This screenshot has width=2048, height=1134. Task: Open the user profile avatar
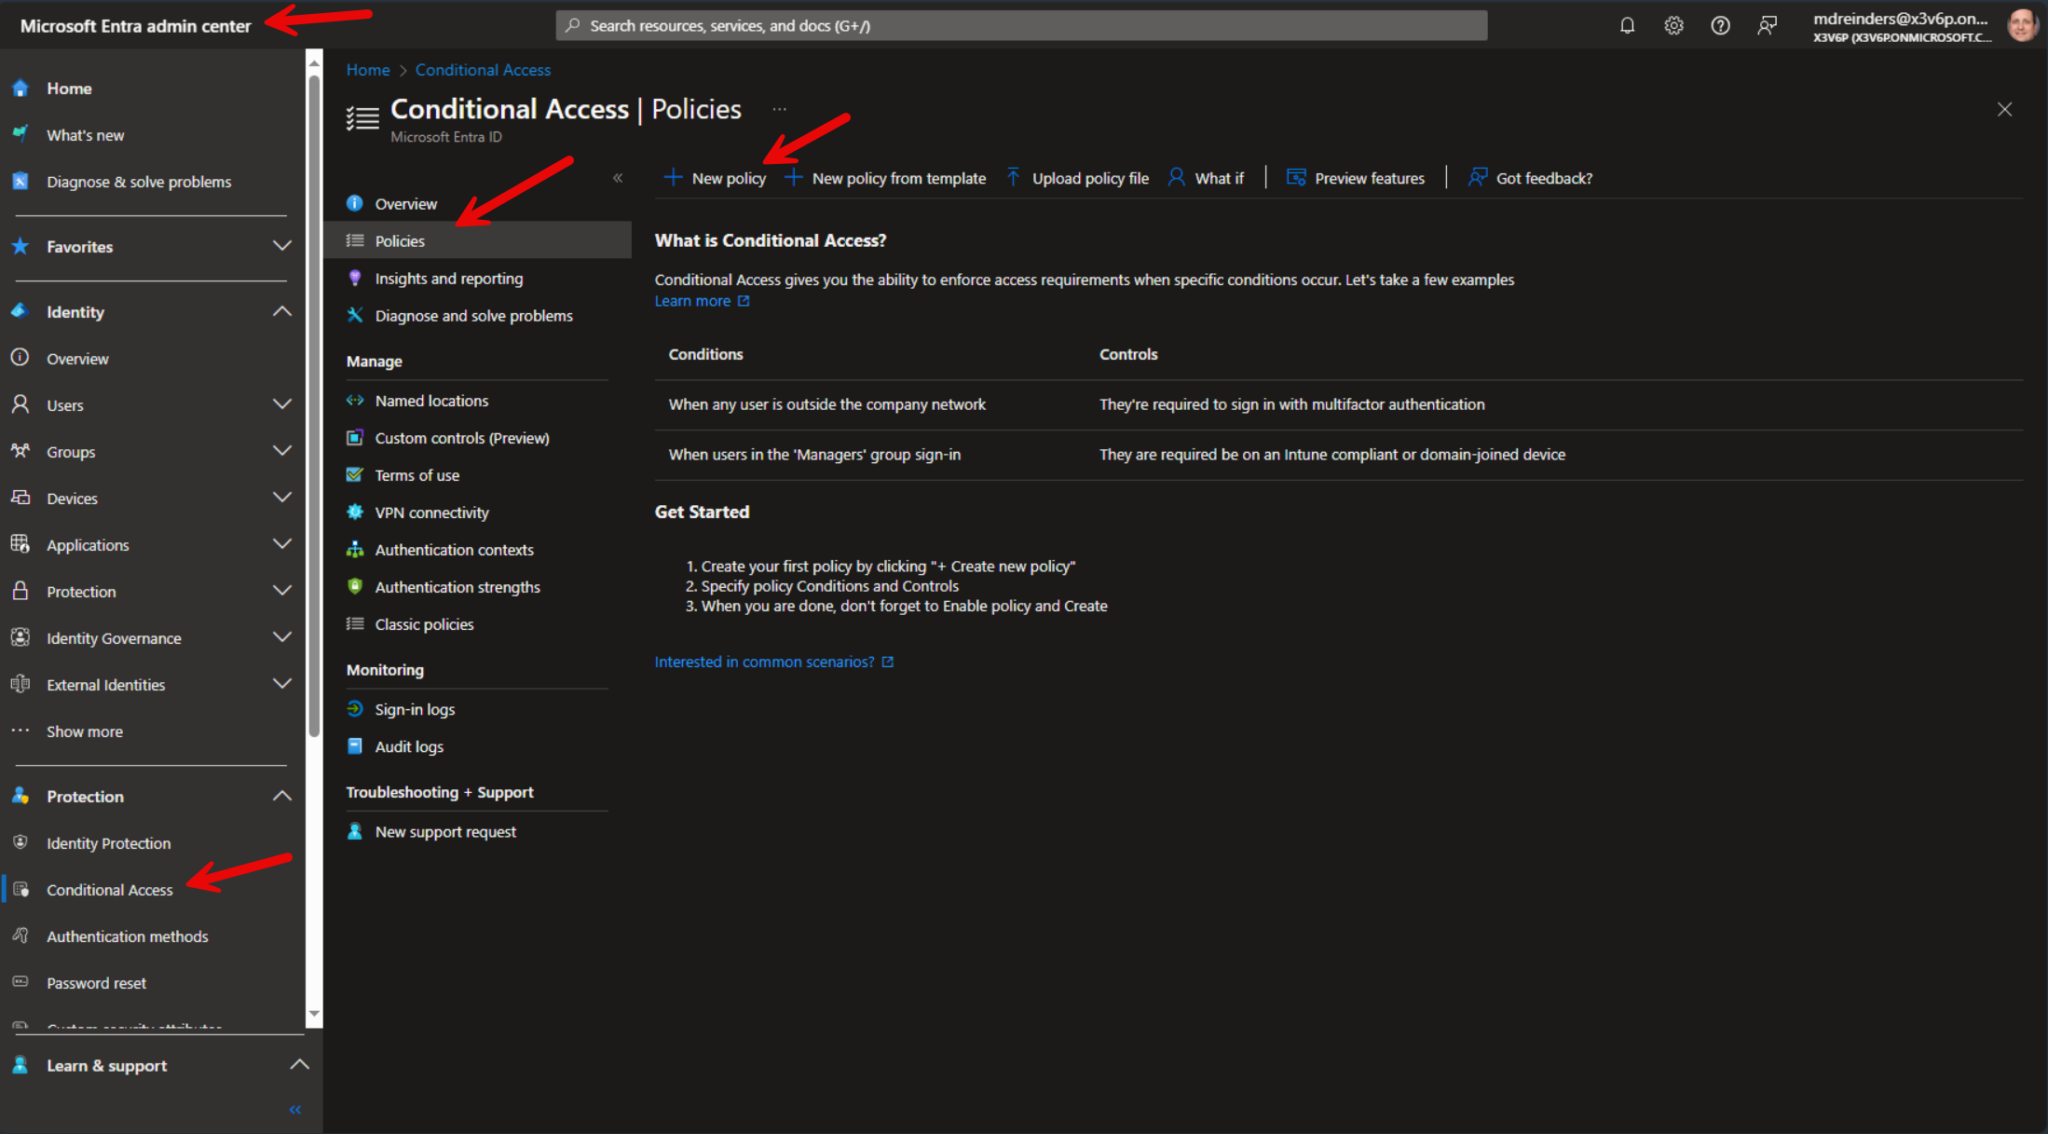point(2023,25)
